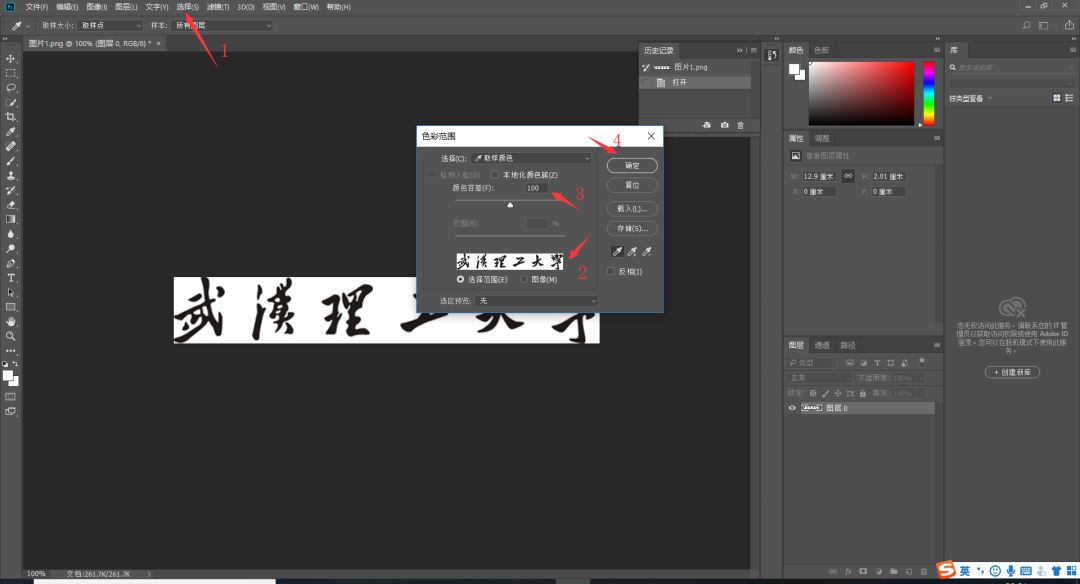Viewport: 1080px width, 584px height.
Task: Open the 样本 sample layers dropdown
Action: pyautogui.click(x=222, y=25)
